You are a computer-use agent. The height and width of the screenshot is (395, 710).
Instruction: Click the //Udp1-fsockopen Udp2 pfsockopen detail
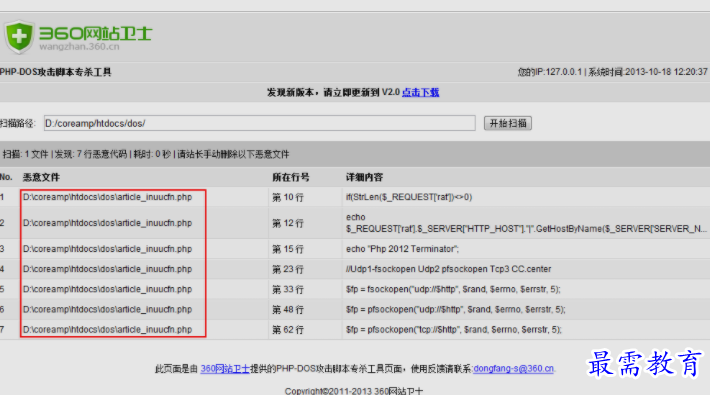click(449, 269)
